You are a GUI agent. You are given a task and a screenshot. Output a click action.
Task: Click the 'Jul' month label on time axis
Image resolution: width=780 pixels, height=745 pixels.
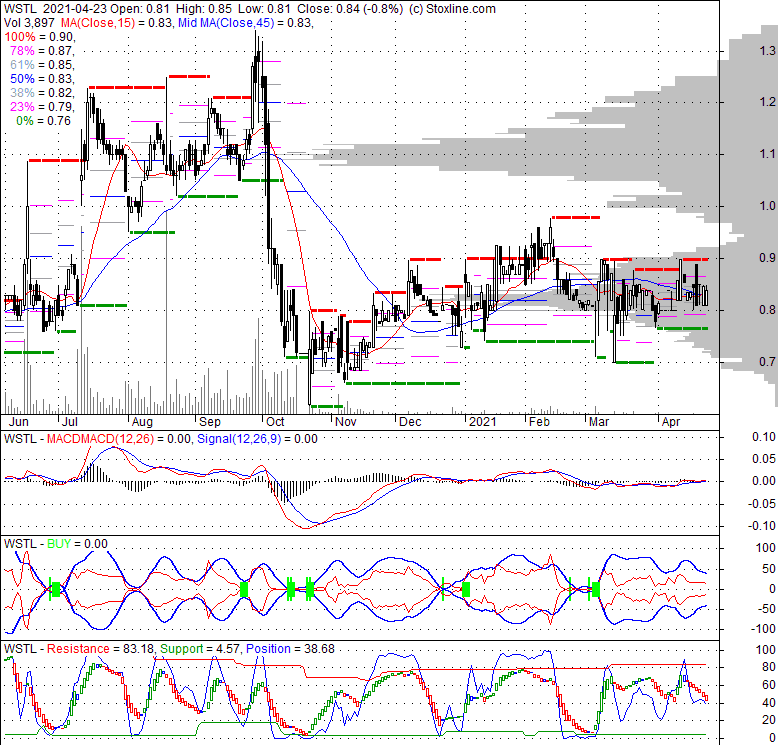[70, 422]
